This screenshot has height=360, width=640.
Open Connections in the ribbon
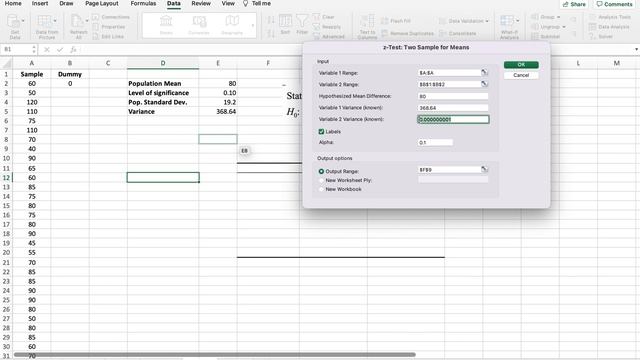111,17
